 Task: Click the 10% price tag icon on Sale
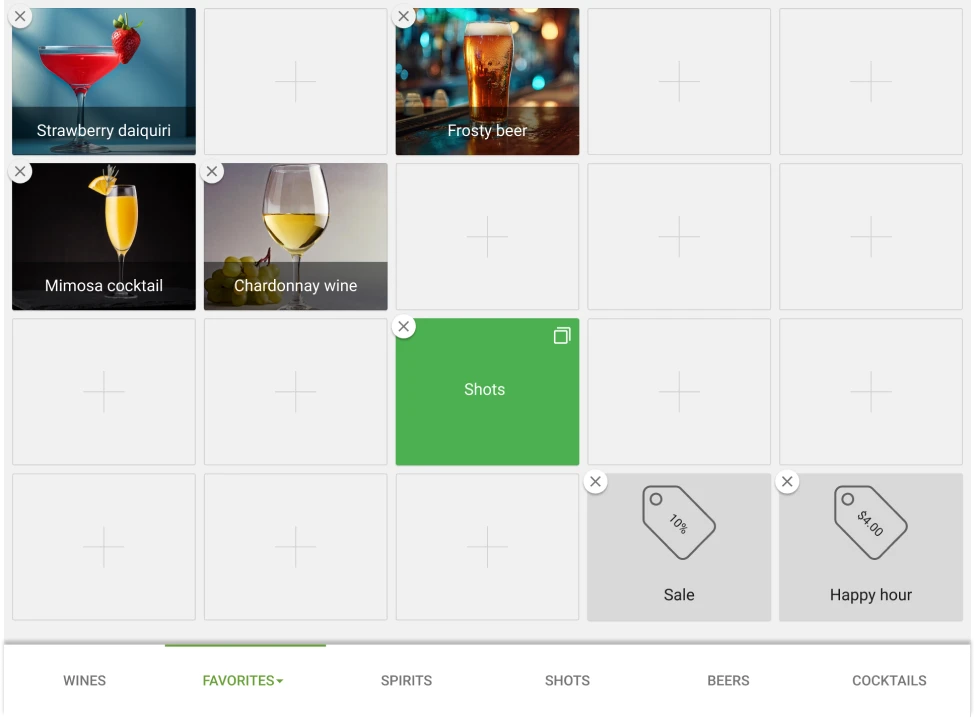tap(678, 521)
